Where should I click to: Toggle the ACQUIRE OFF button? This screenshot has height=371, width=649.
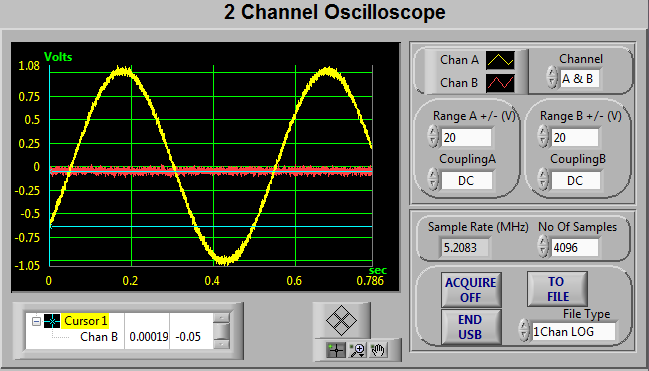471,290
